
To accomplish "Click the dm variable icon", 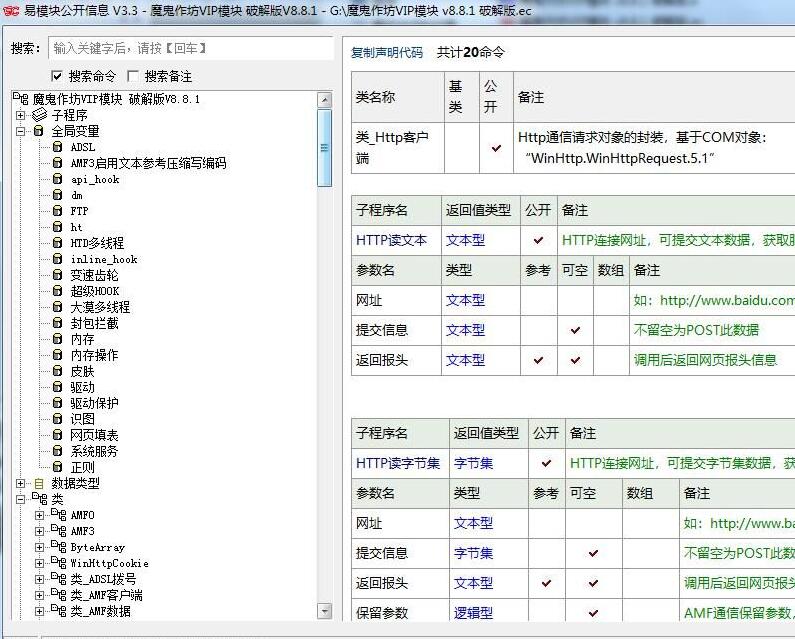I will click(x=57, y=195).
